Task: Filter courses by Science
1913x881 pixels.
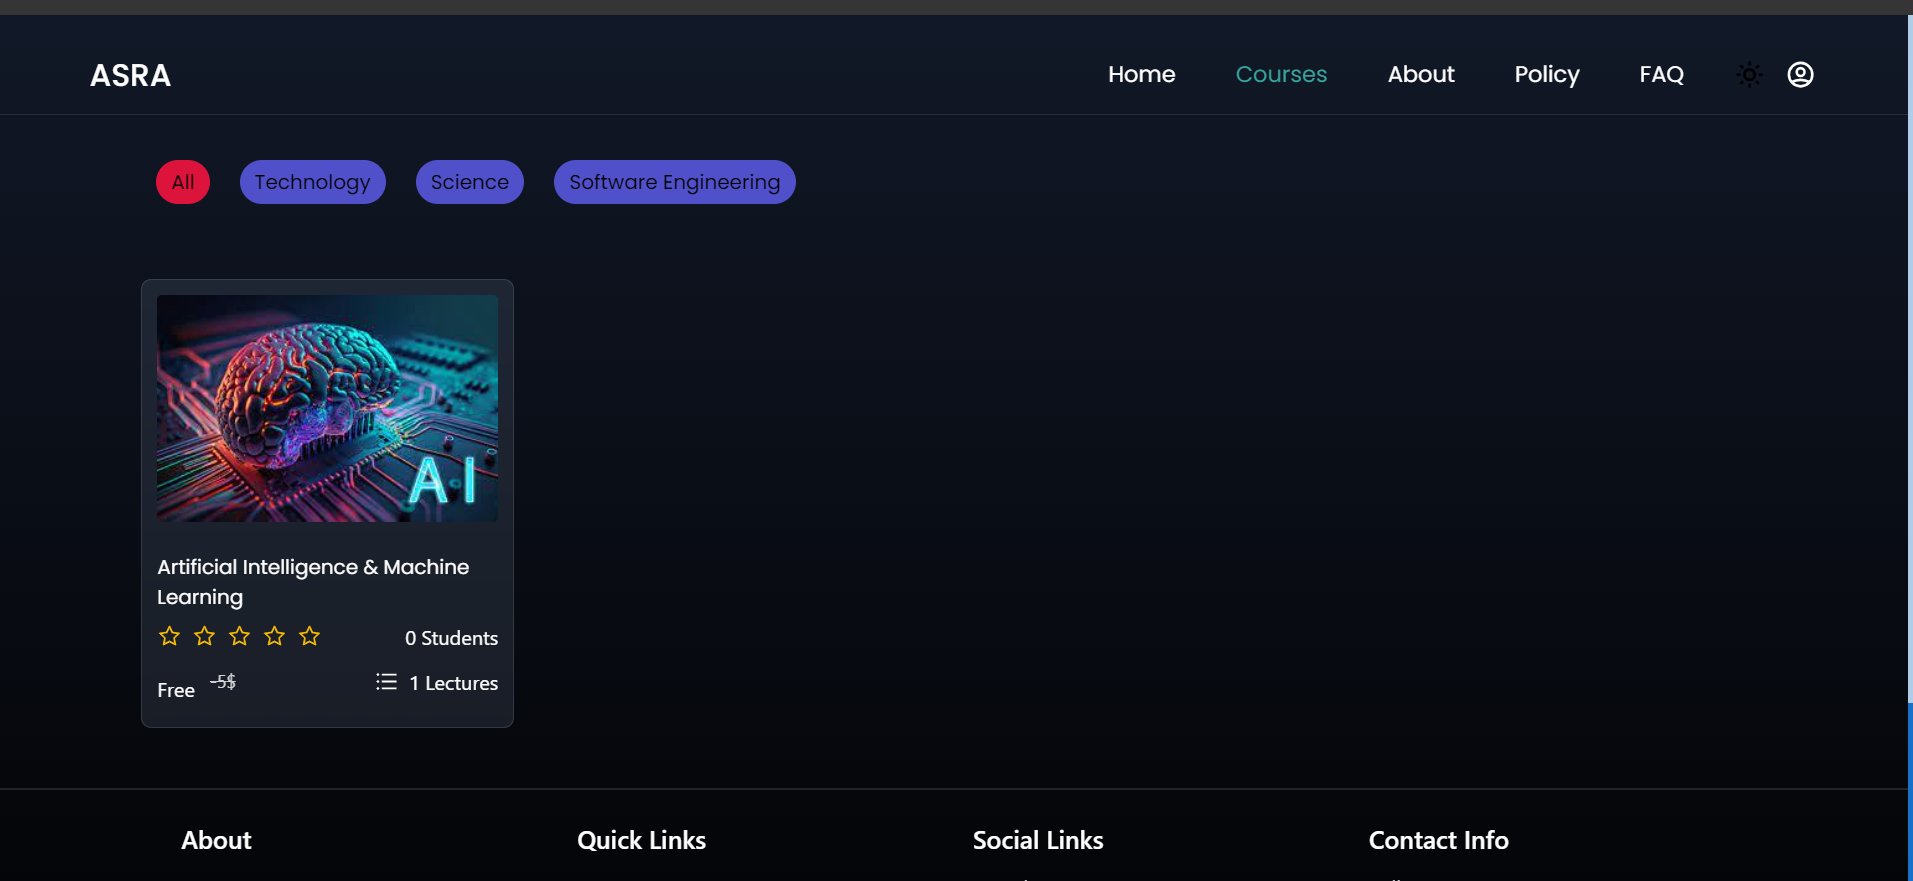Action: click(x=469, y=182)
